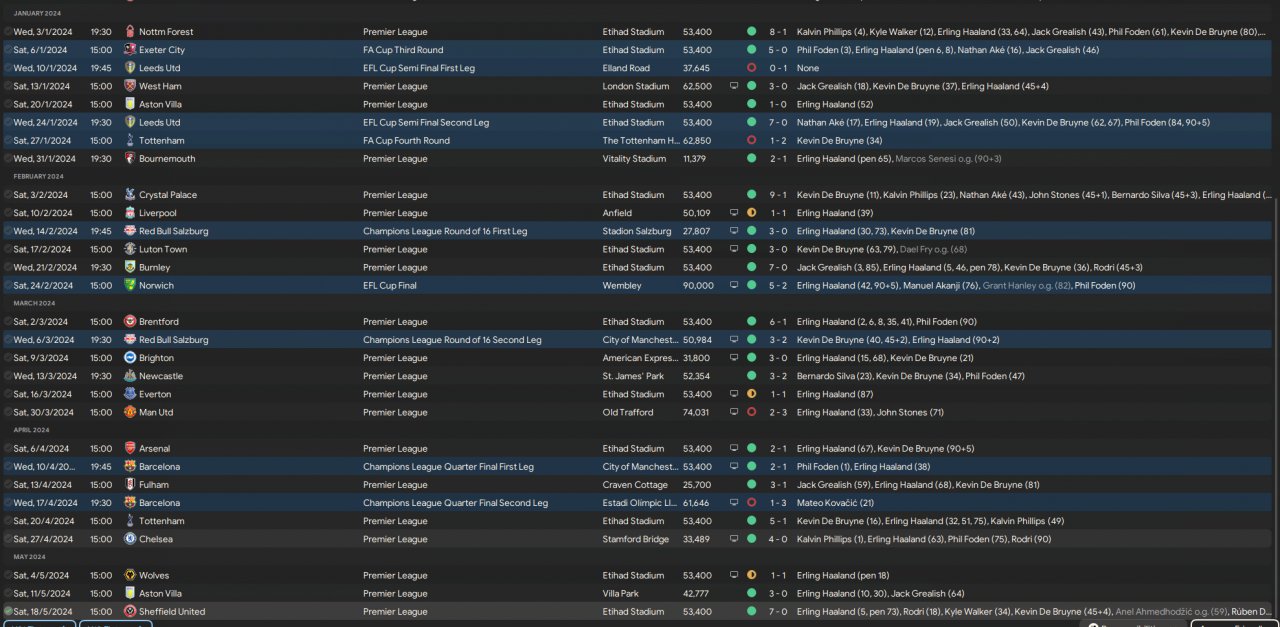
Task: Check the selection circle beside Brentford fixture
Action: tap(8, 322)
